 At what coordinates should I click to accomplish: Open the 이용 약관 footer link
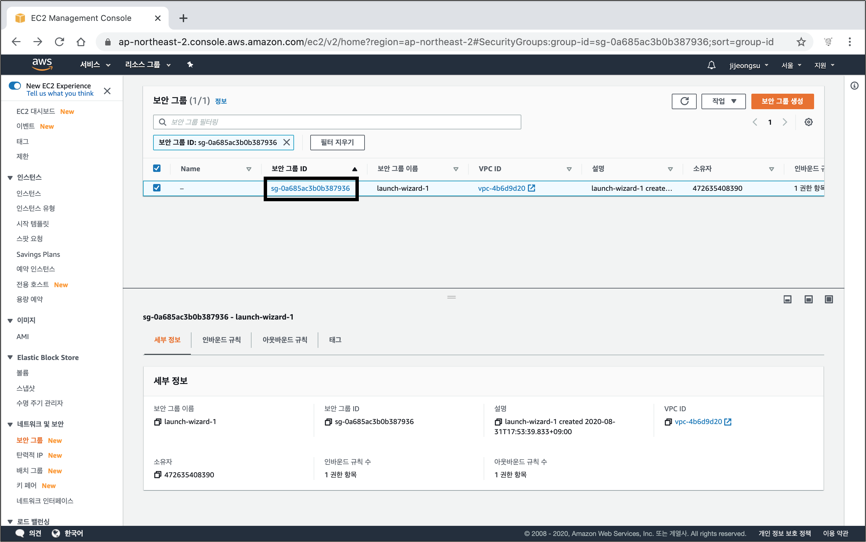click(836, 534)
